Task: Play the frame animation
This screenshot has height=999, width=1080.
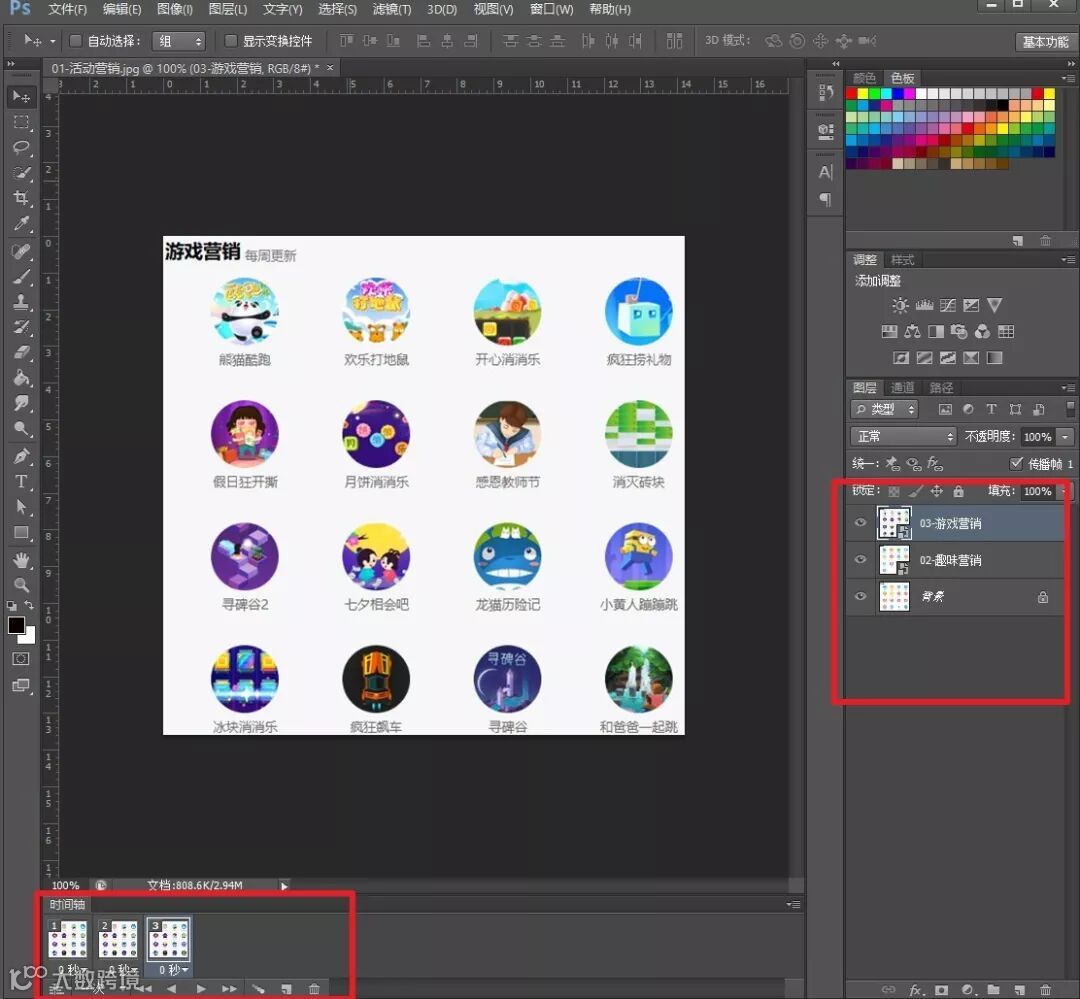Action: 200,989
